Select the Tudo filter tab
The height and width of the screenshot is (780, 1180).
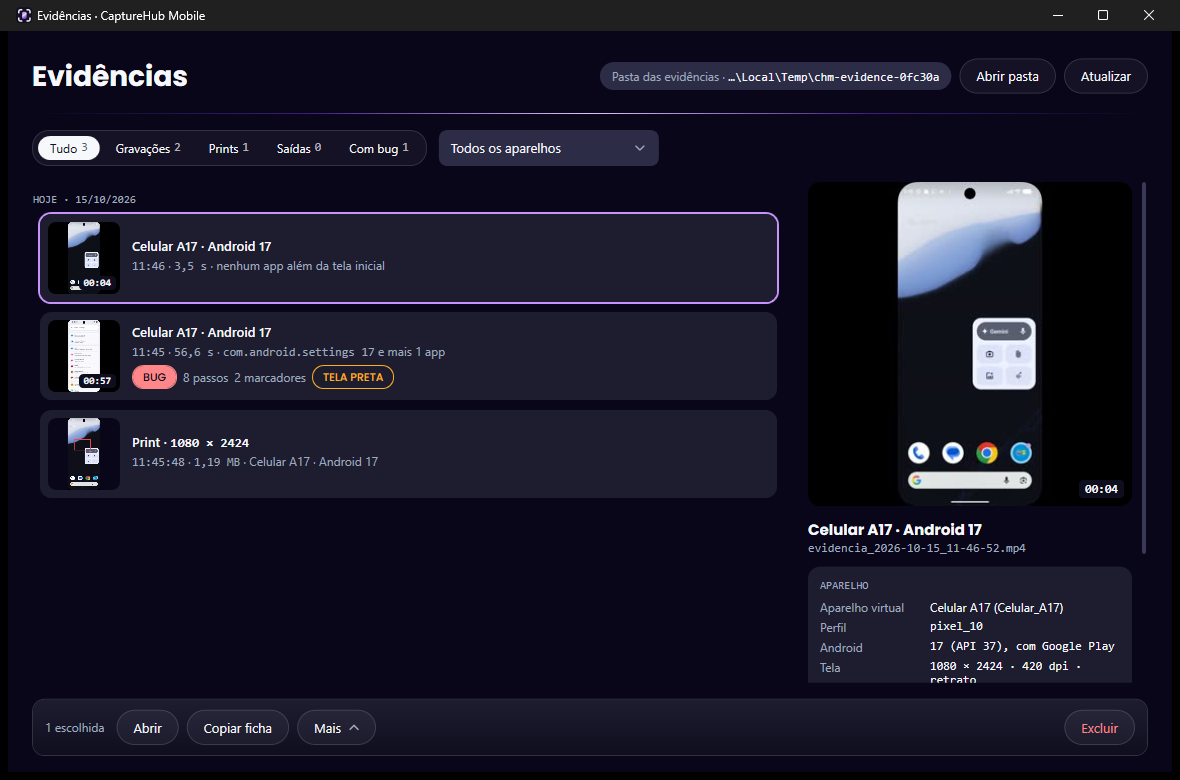coord(68,148)
